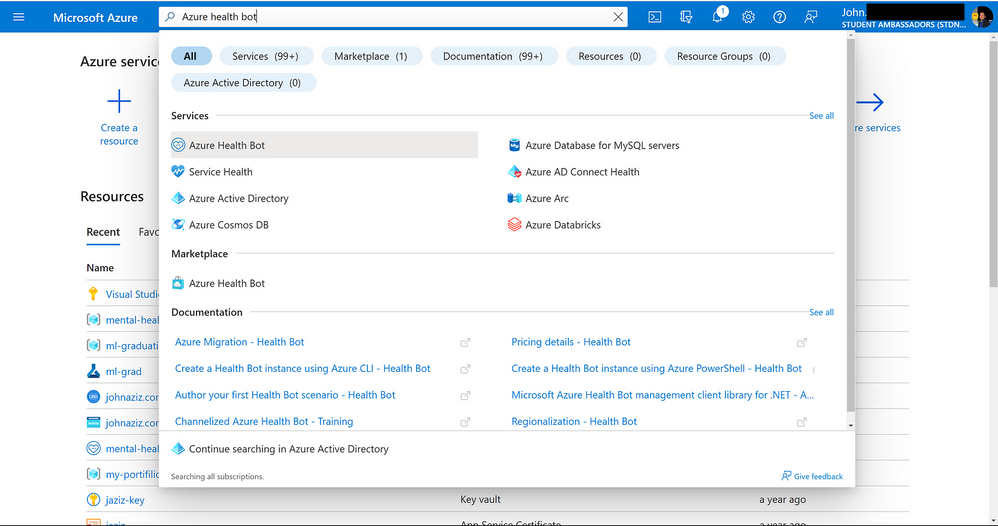998x526 pixels.
Task: Click See all next to Documentation
Action: 821,312
